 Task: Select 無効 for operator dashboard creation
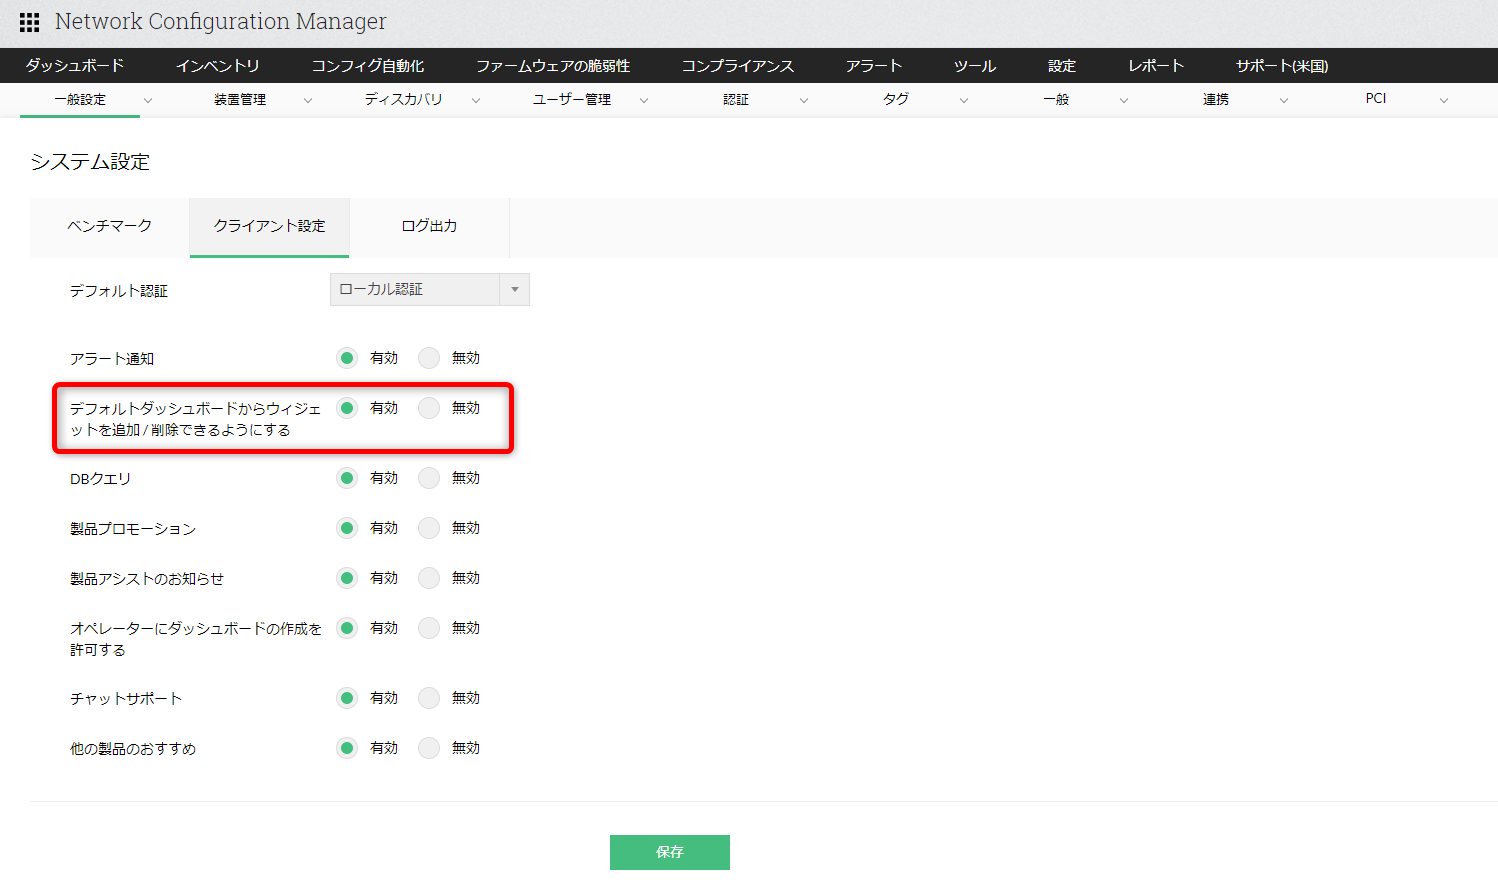[x=429, y=628]
